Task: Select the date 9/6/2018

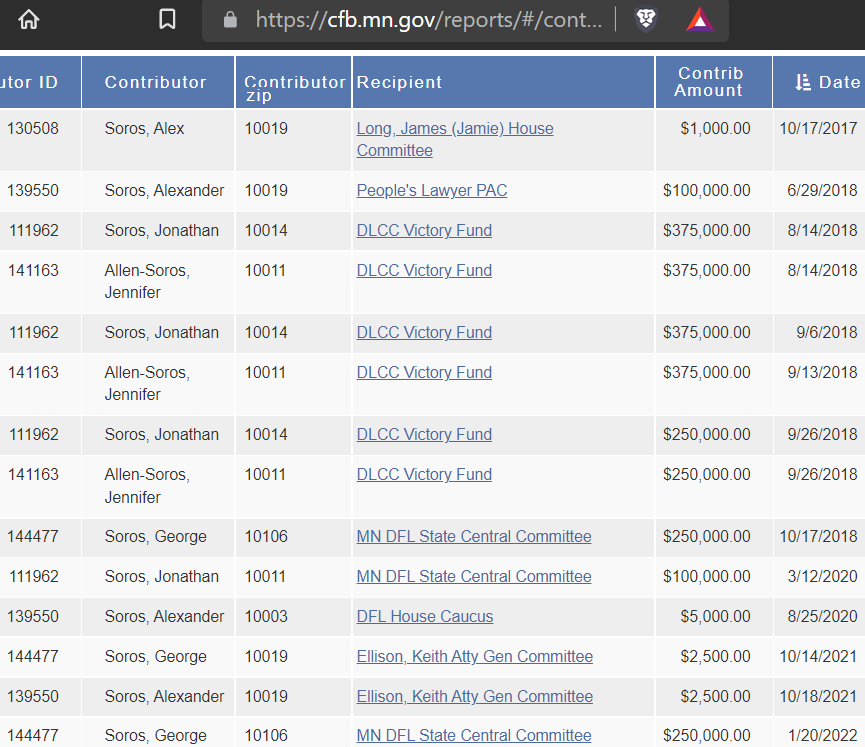Action: tap(826, 332)
